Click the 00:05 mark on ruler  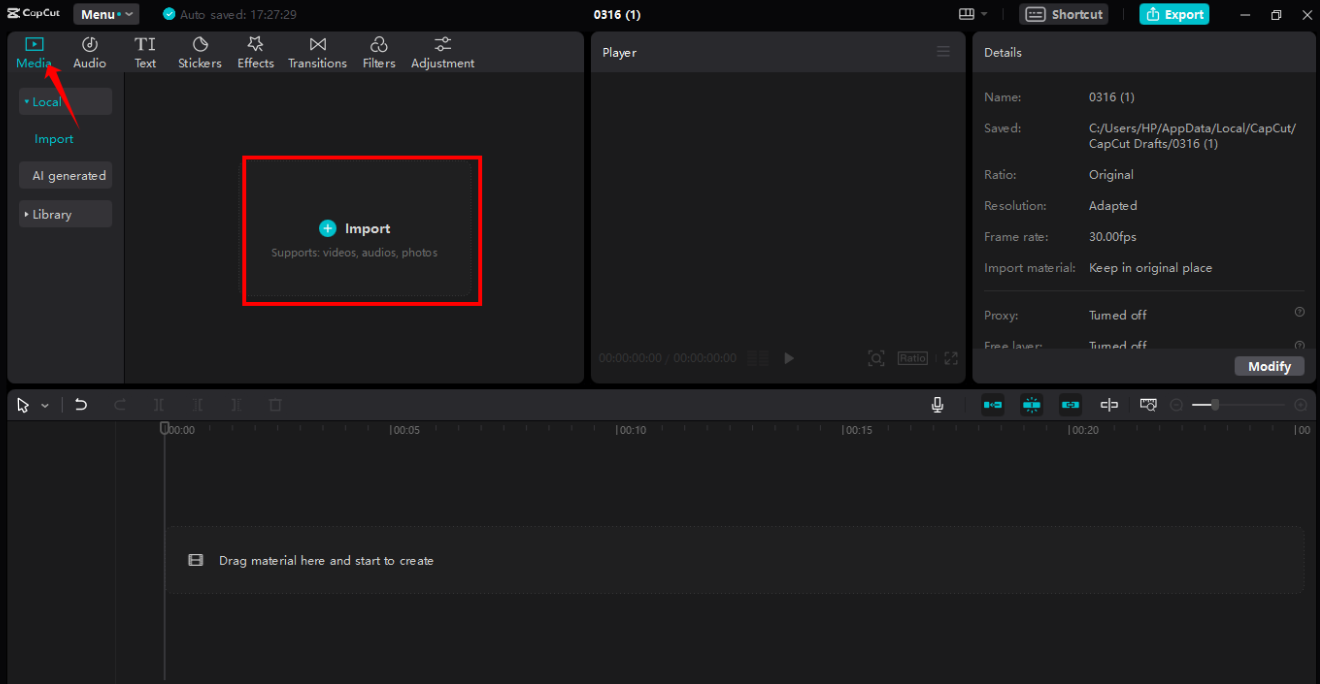[405, 430]
